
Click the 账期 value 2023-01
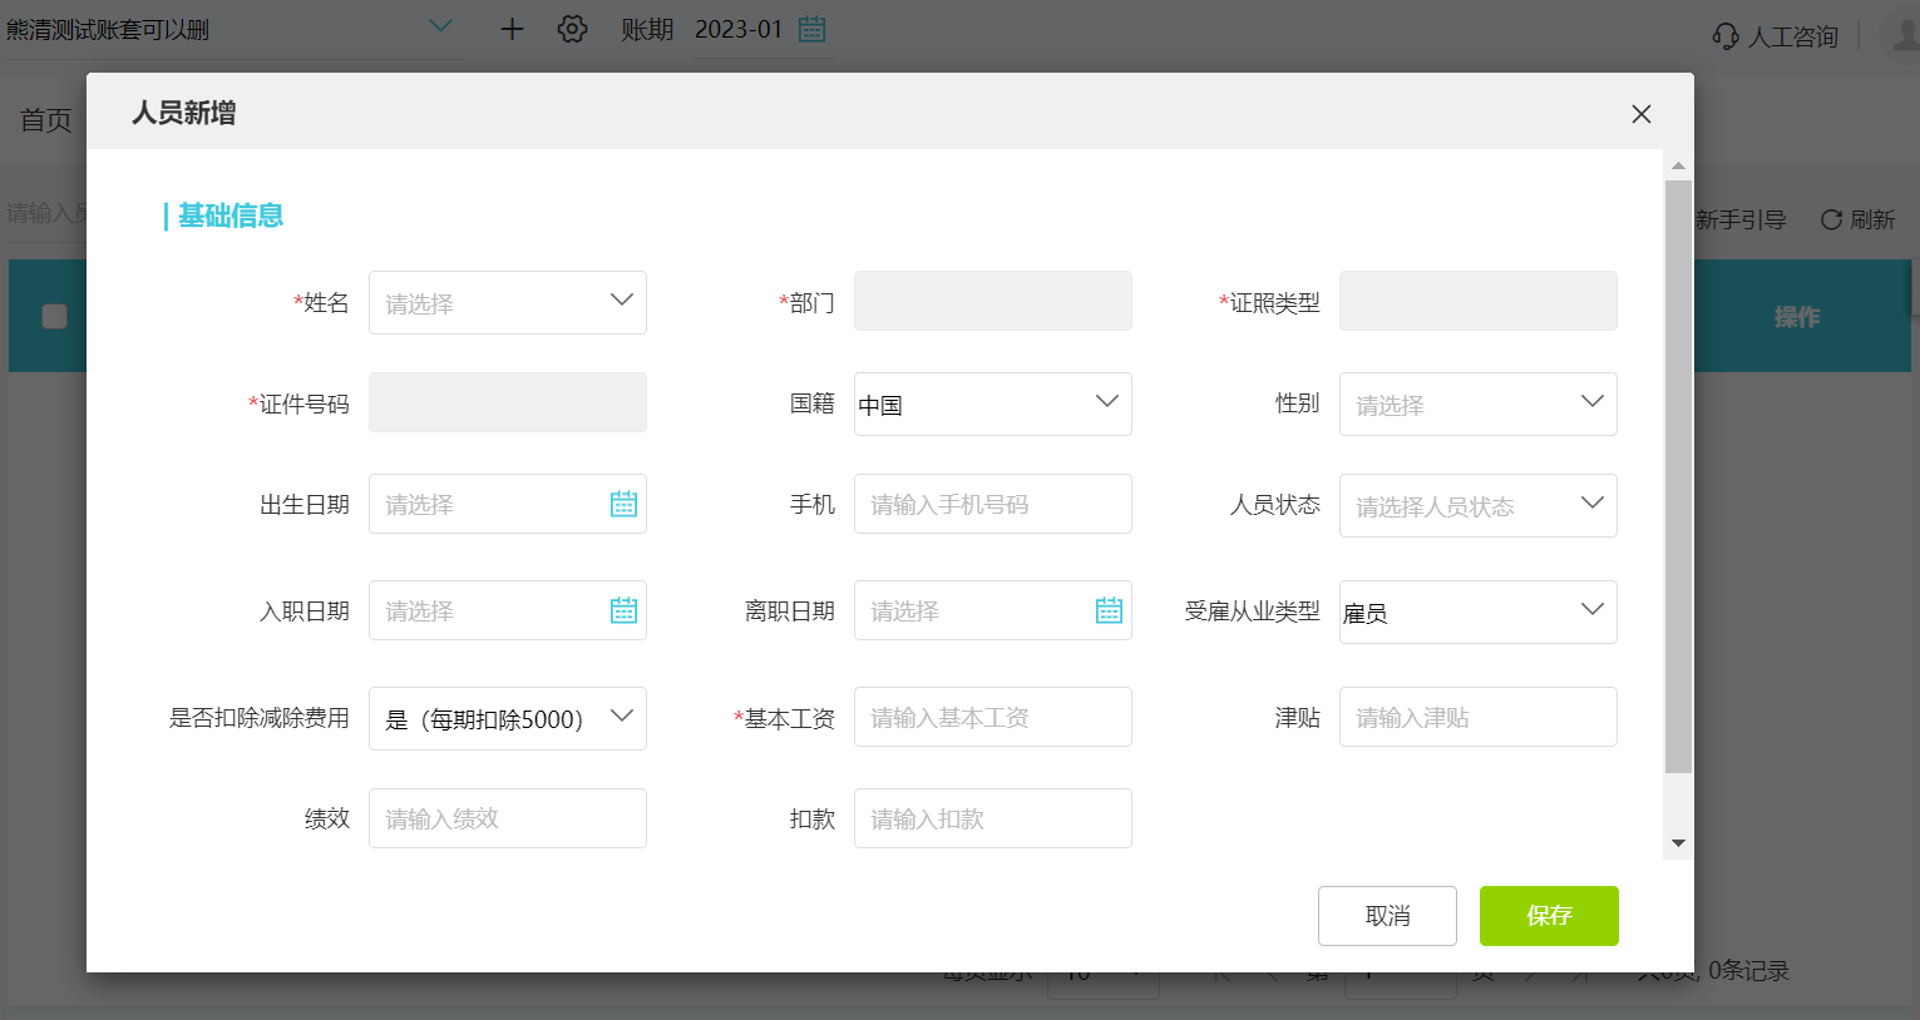click(x=738, y=29)
